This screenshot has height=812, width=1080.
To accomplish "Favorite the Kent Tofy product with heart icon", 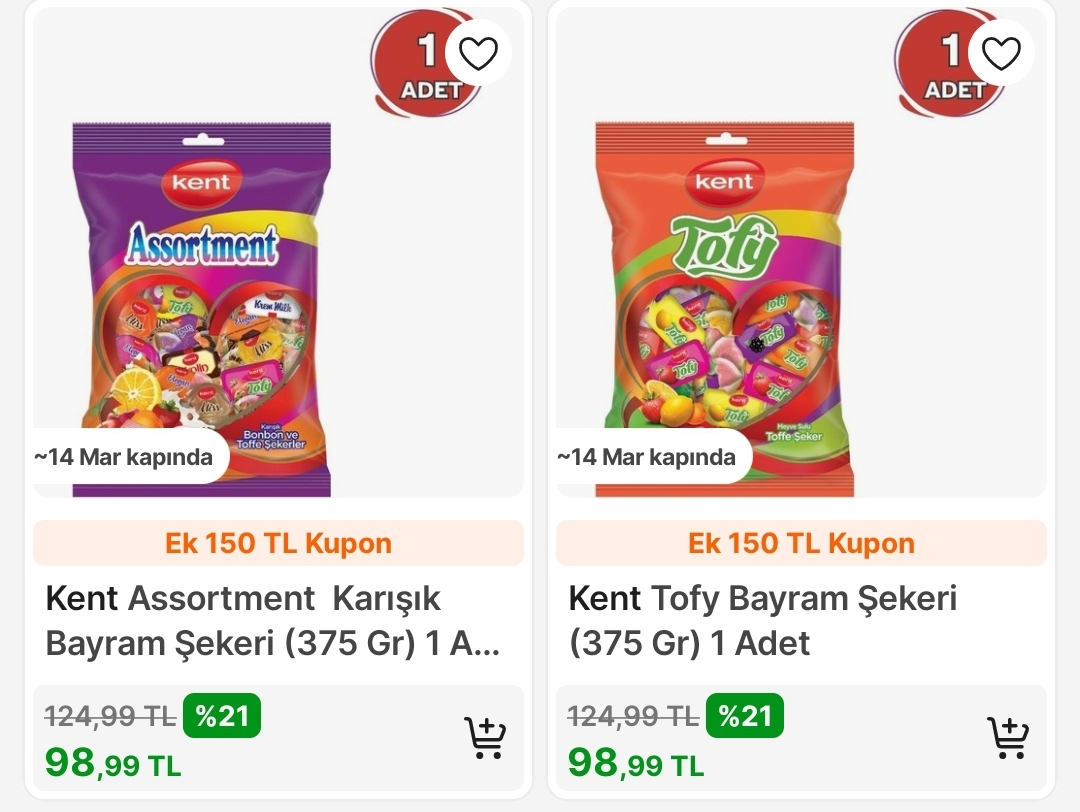I will click(1001, 53).
